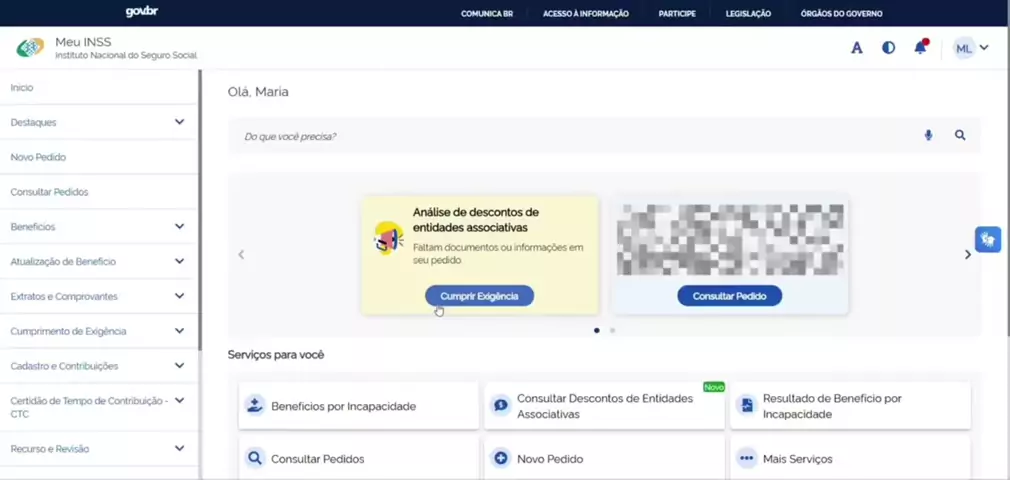The image size is (1010, 480).
Task: Expand the Extratos e Comprovantes section
Action: pos(179,296)
